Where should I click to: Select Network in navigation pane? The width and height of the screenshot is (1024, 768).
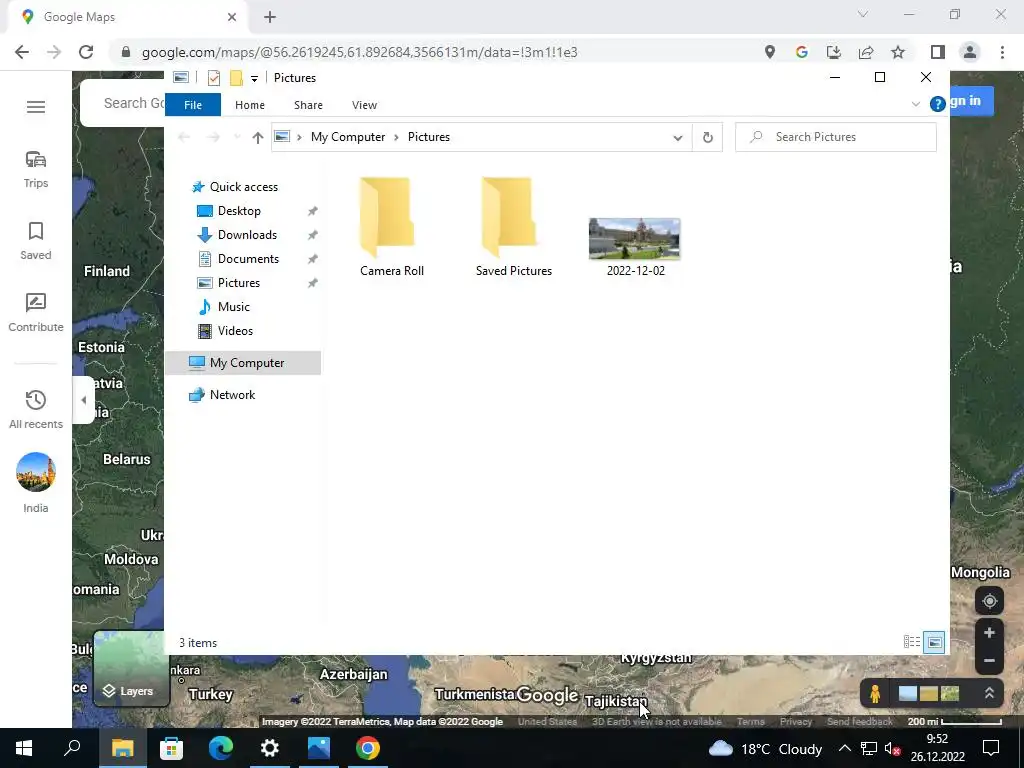coord(232,395)
